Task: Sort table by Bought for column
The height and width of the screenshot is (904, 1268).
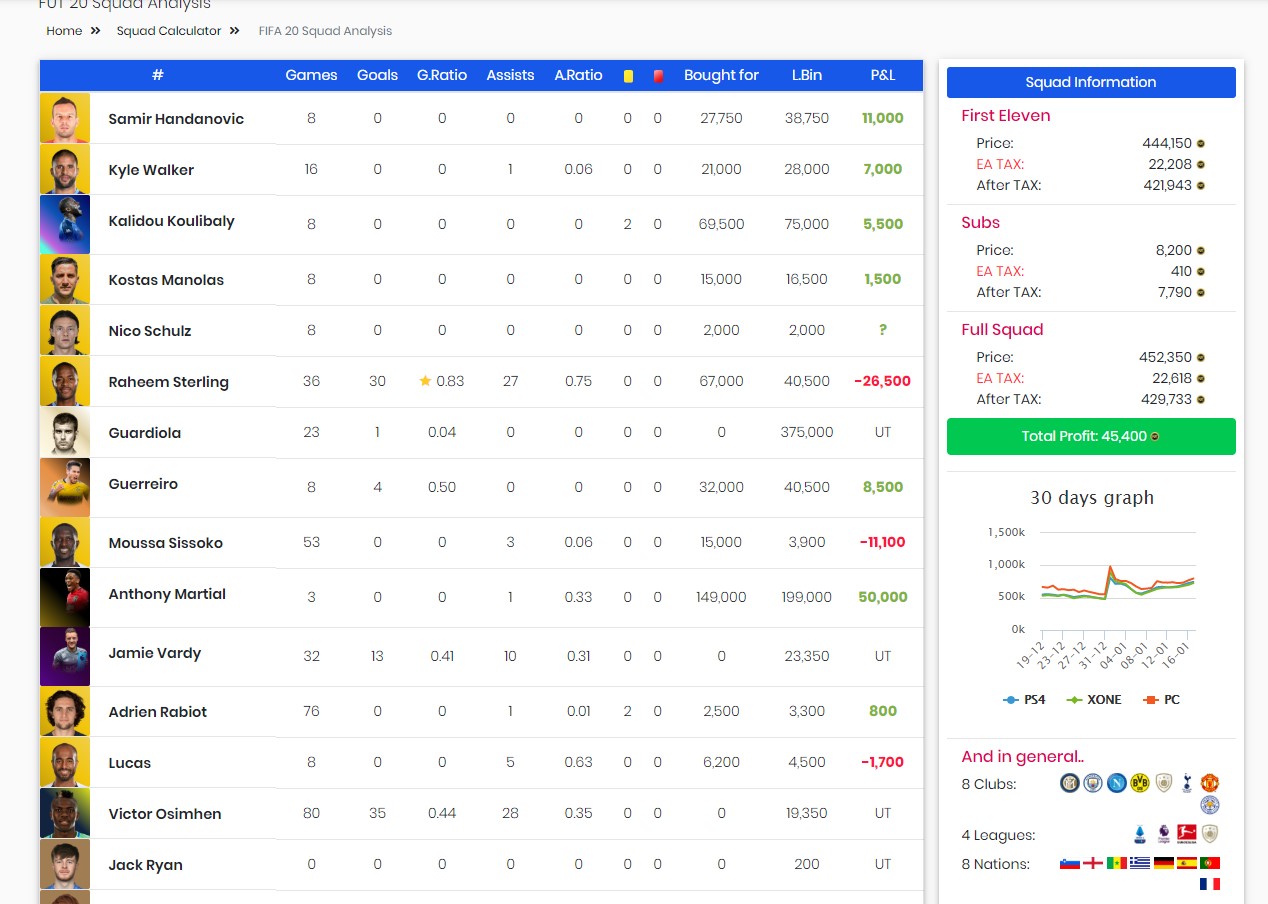Action: point(721,75)
